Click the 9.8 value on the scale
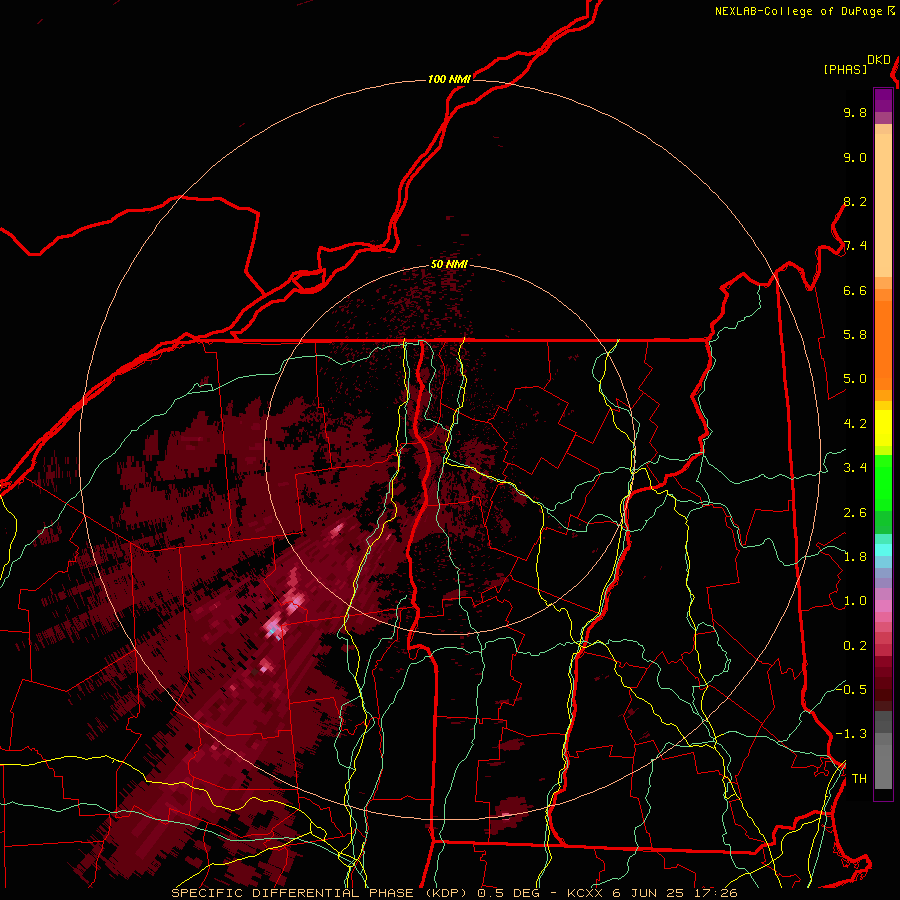 [855, 113]
